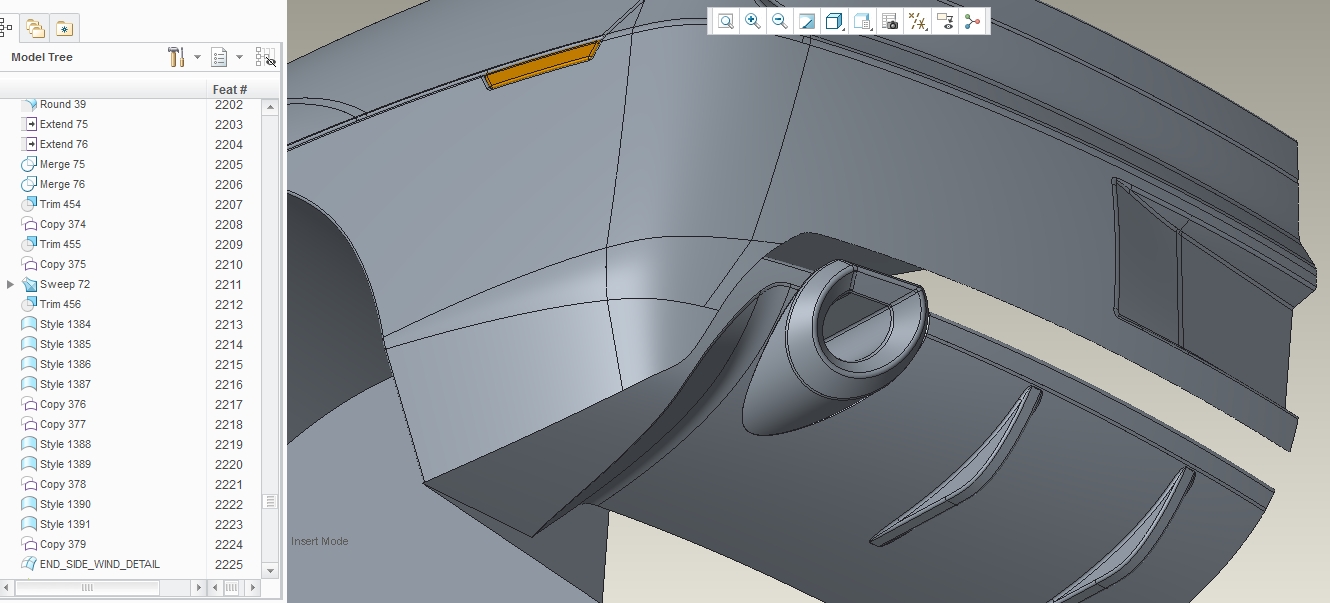Select Trim 455 feature
This screenshot has width=1330, height=603.
(x=60, y=244)
